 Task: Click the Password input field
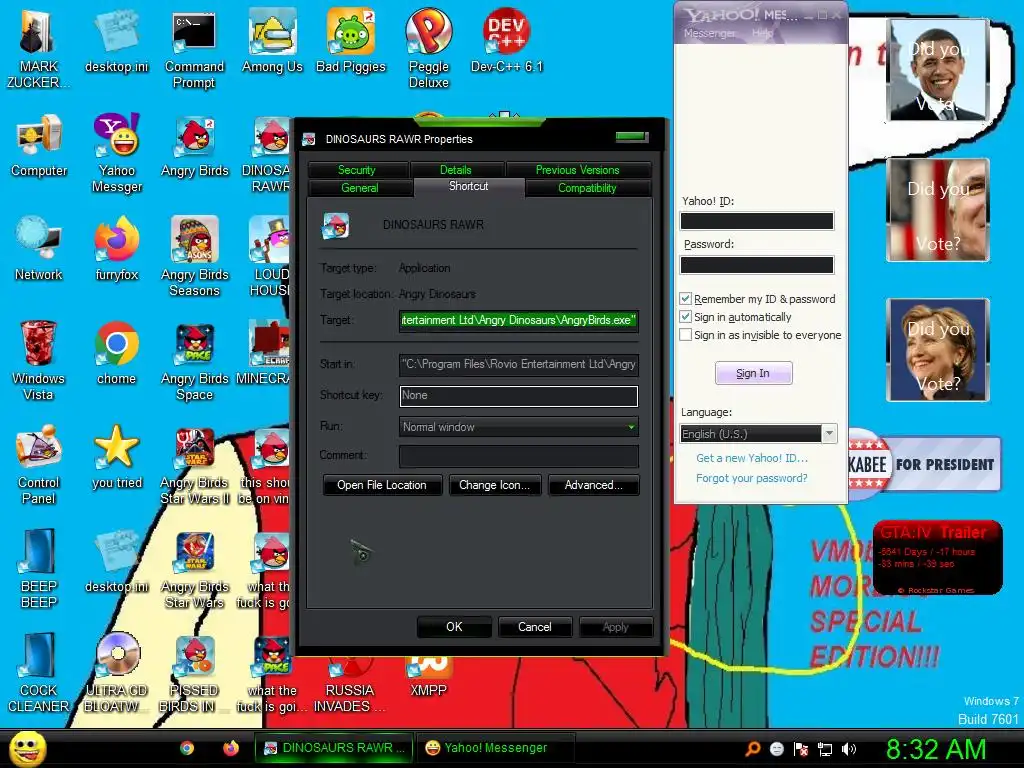click(x=757, y=264)
